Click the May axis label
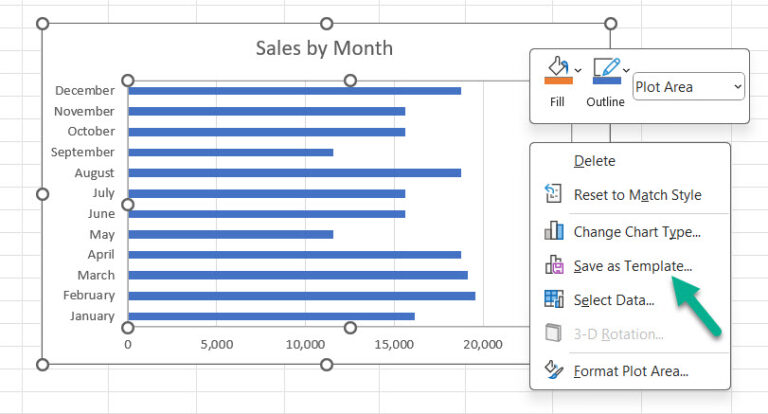The width and height of the screenshot is (768, 414). (102, 235)
